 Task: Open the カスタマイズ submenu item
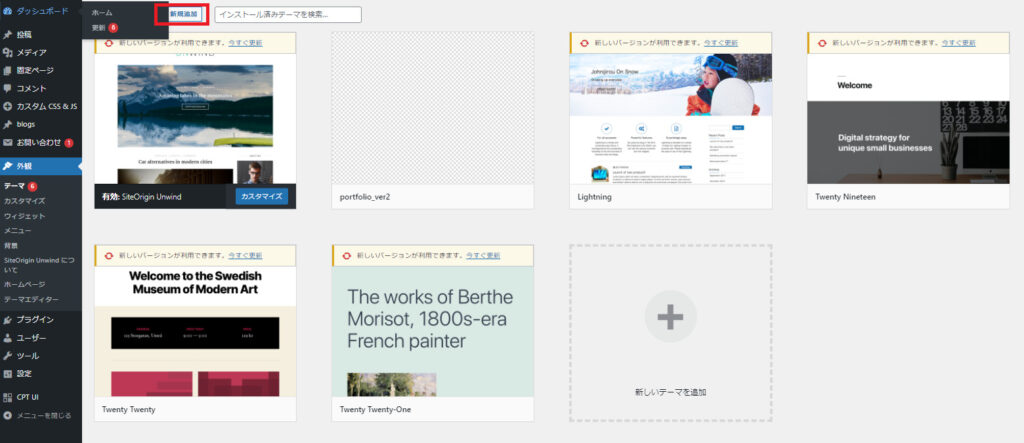[24, 201]
